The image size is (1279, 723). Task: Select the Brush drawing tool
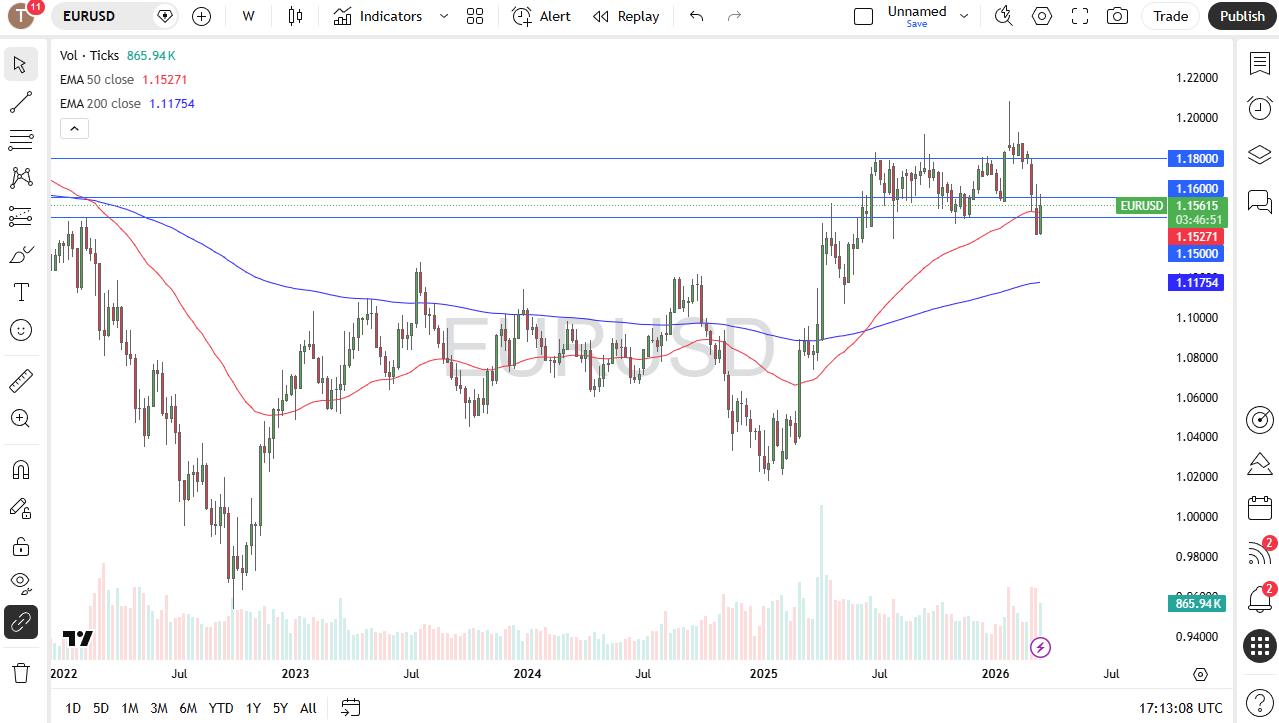tap(20, 253)
